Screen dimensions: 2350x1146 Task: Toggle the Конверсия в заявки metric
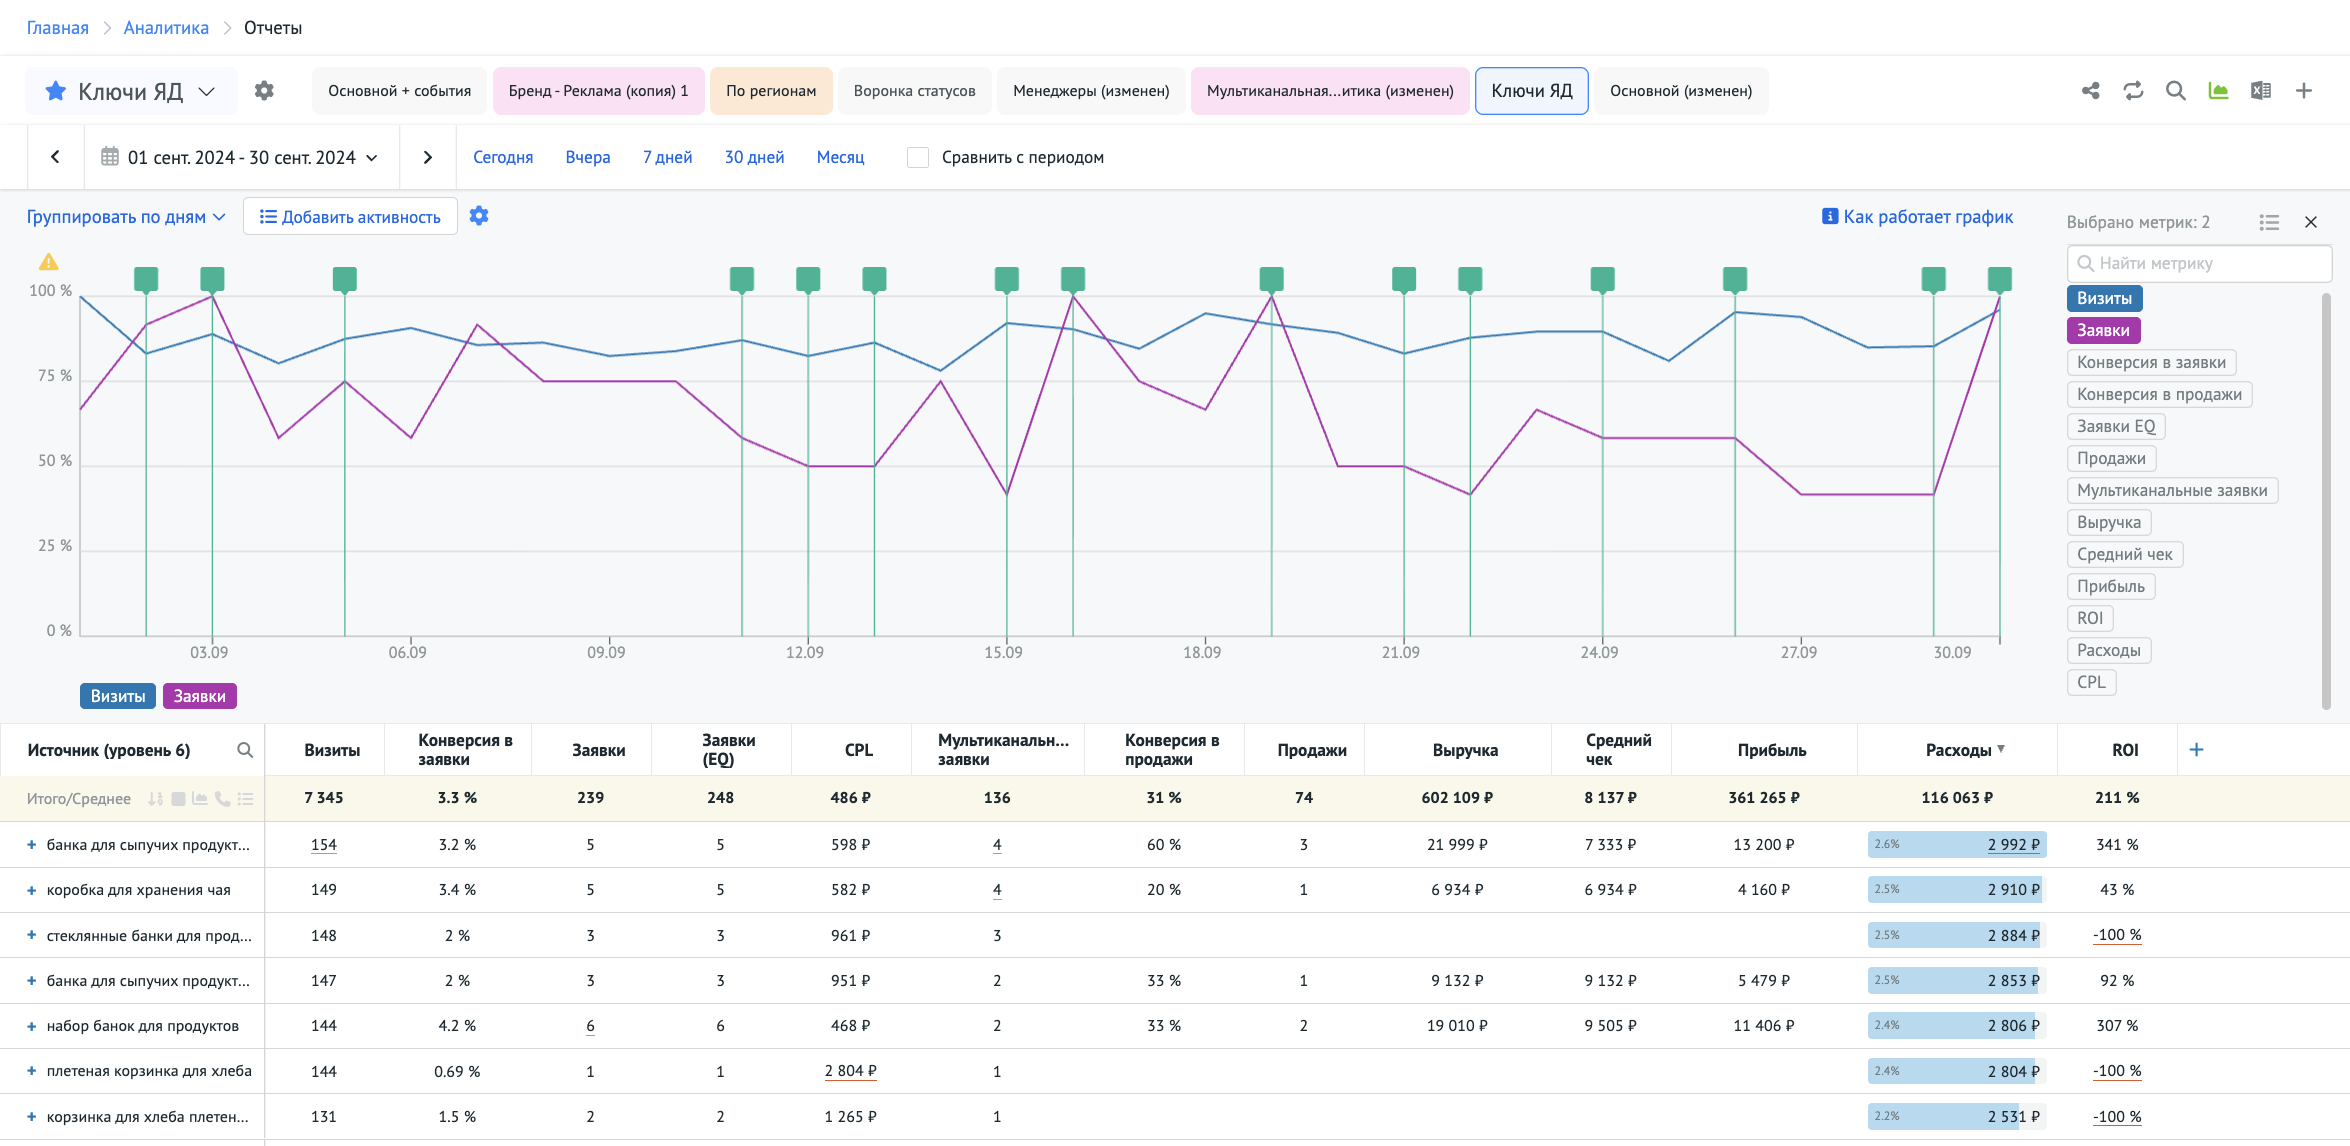pos(2151,363)
